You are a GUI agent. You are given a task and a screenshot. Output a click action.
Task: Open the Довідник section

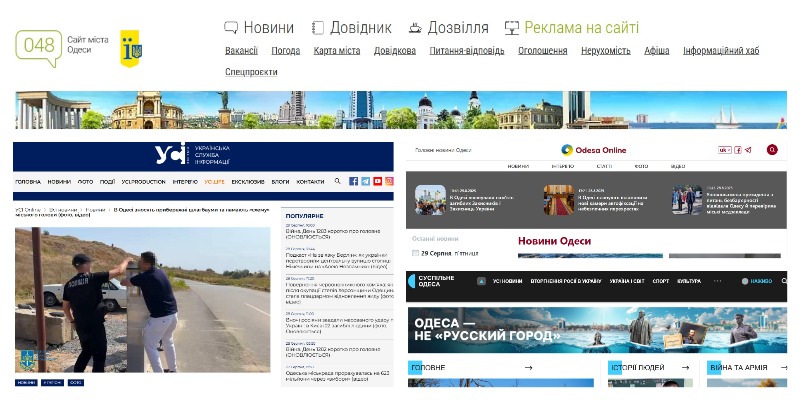pyautogui.click(x=351, y=28)
